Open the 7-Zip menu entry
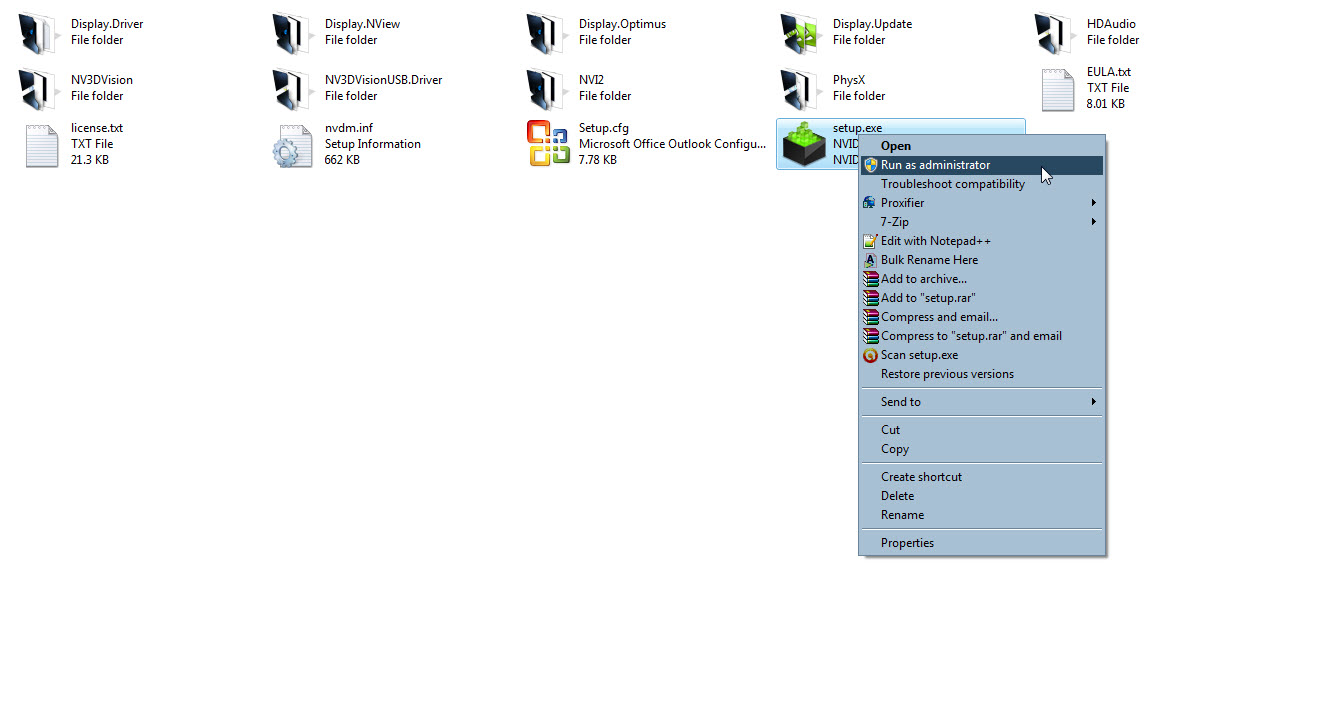Viewport: 1342px width, 728px height. pyautogui.click(x=982, y=222)
